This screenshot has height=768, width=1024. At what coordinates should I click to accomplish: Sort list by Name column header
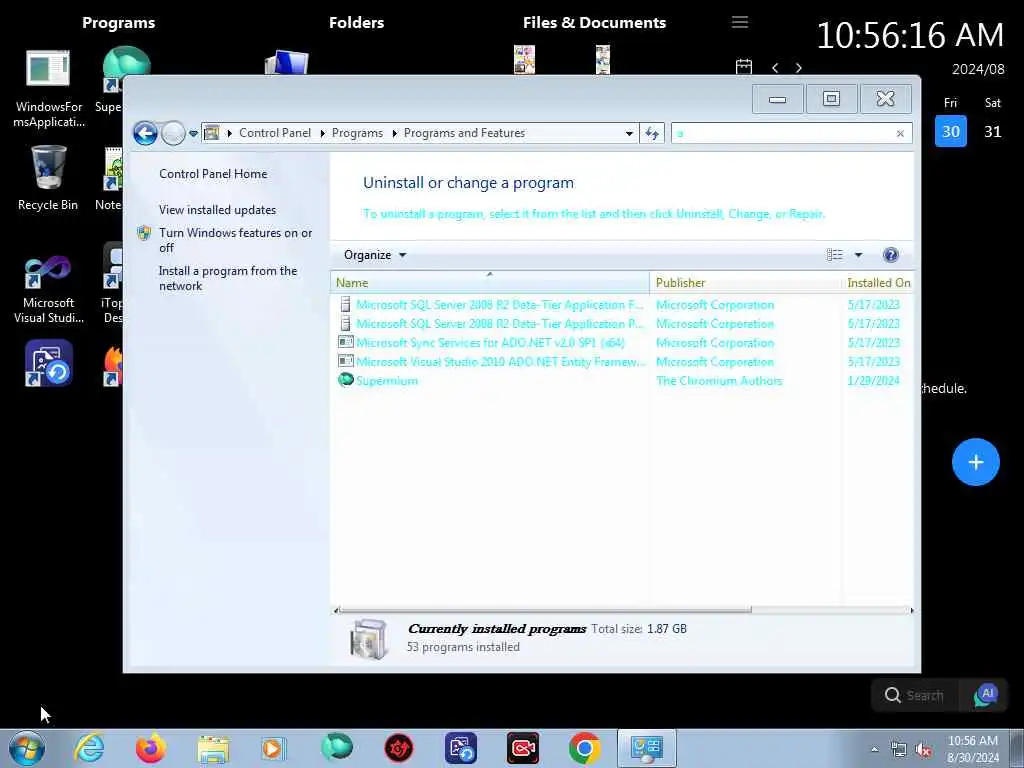point(490,283)
